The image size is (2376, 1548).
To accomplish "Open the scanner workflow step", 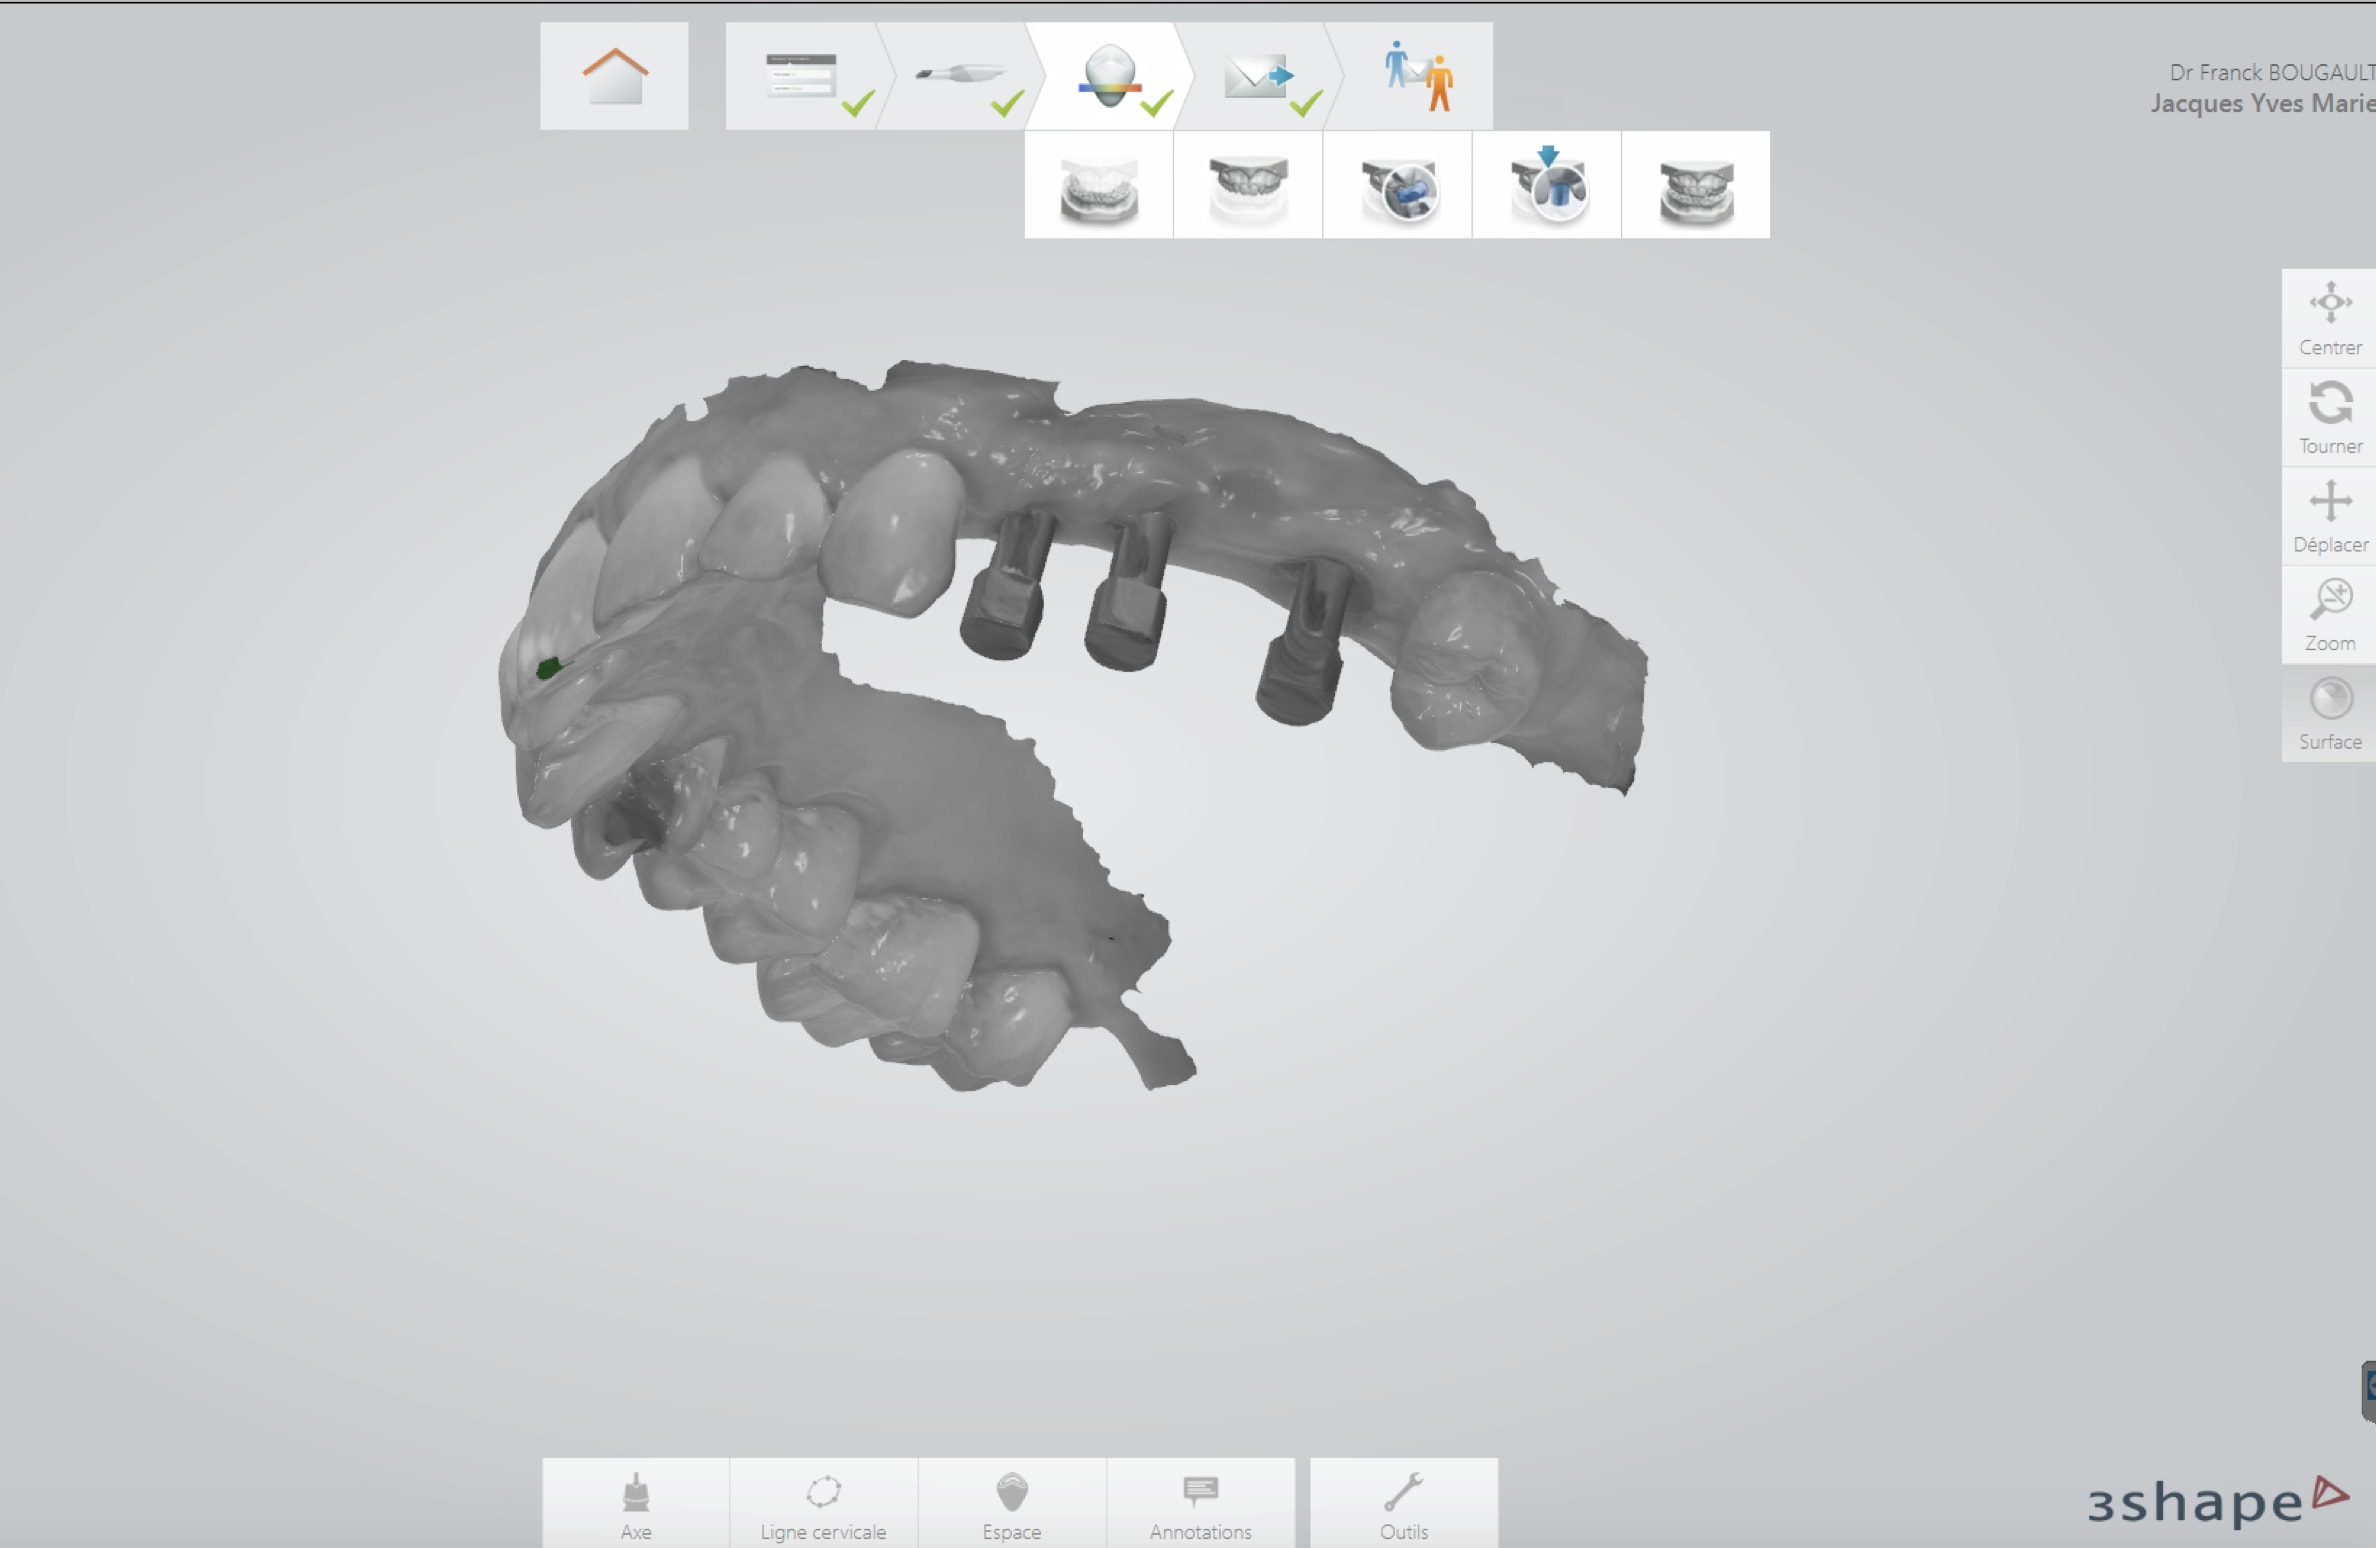I will [958, 77].
